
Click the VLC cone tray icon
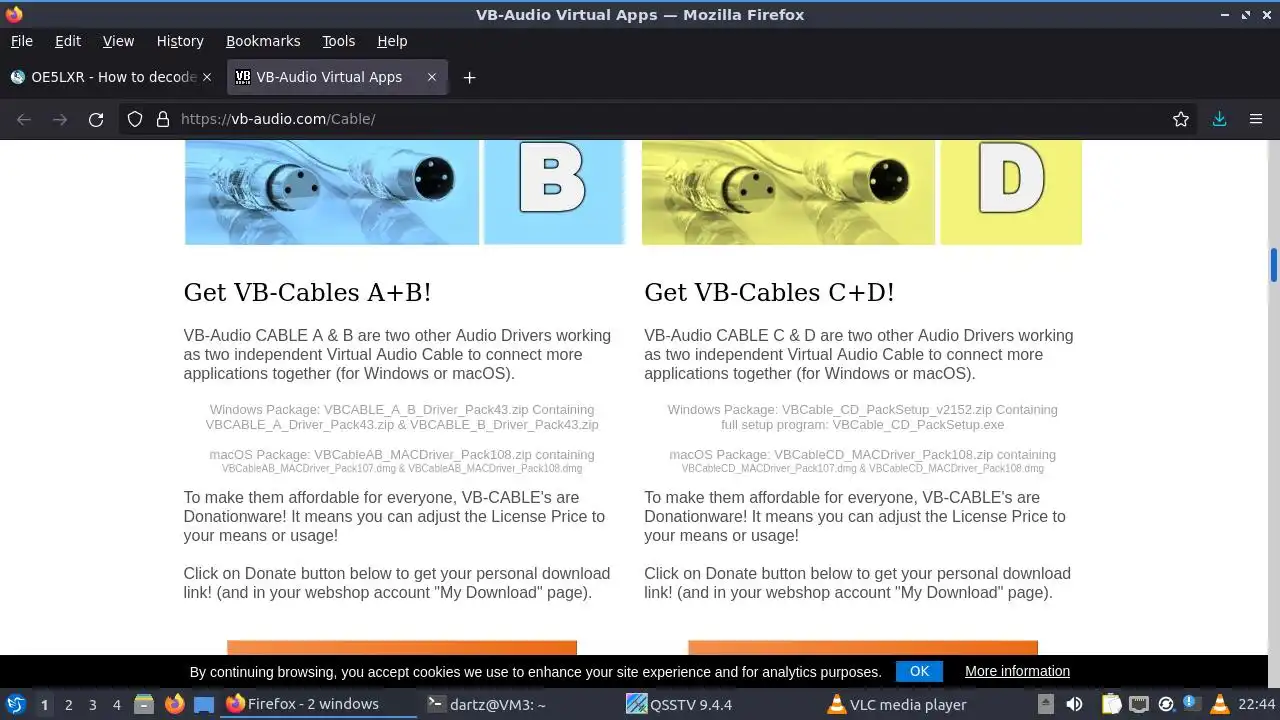[x=1219, y=704]
